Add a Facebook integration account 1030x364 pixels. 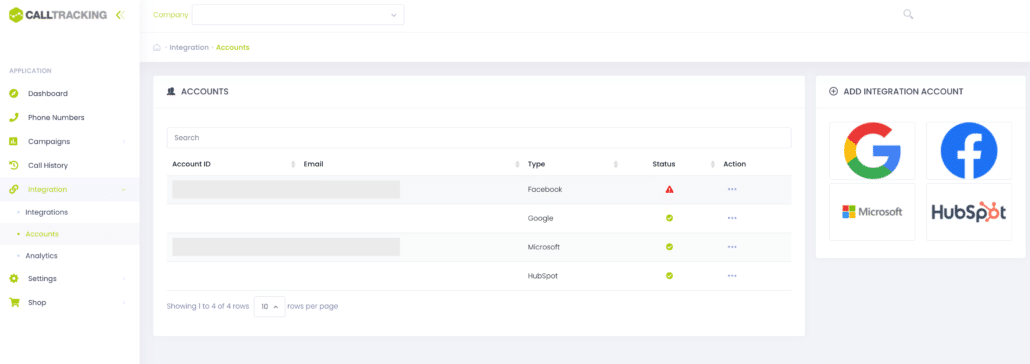coord(969,150)
